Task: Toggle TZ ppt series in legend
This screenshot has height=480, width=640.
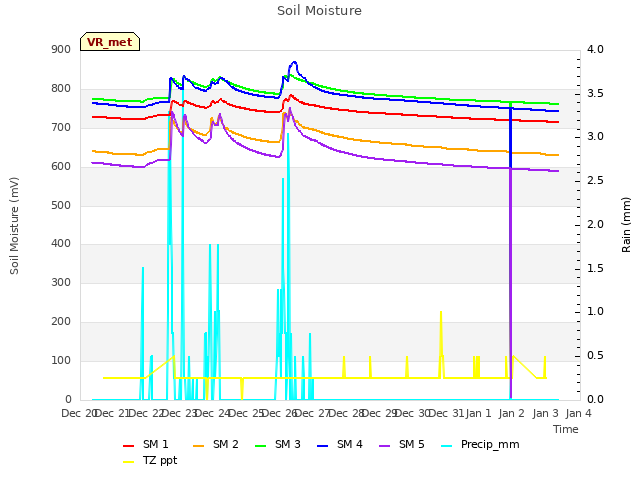Action: click(x=150, y=460)
